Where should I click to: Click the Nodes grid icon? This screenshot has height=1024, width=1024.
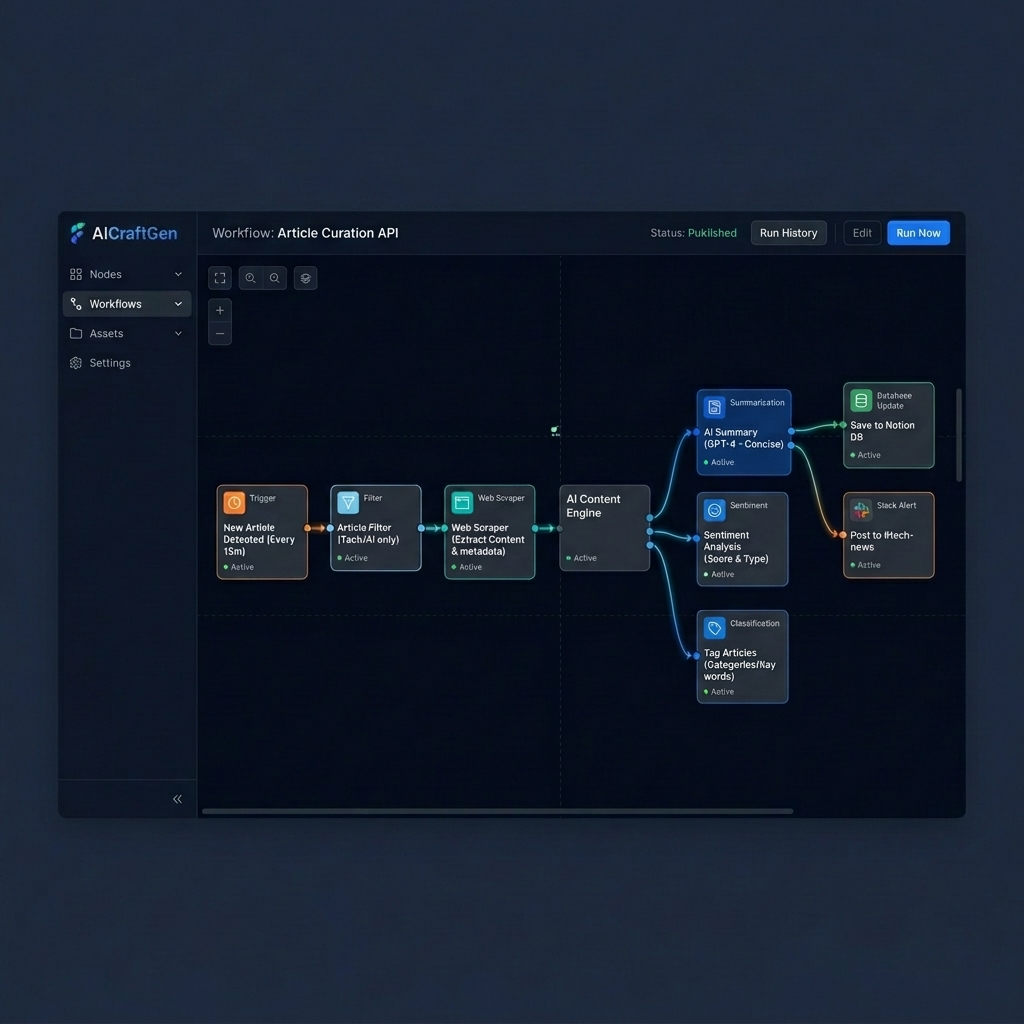76,274
